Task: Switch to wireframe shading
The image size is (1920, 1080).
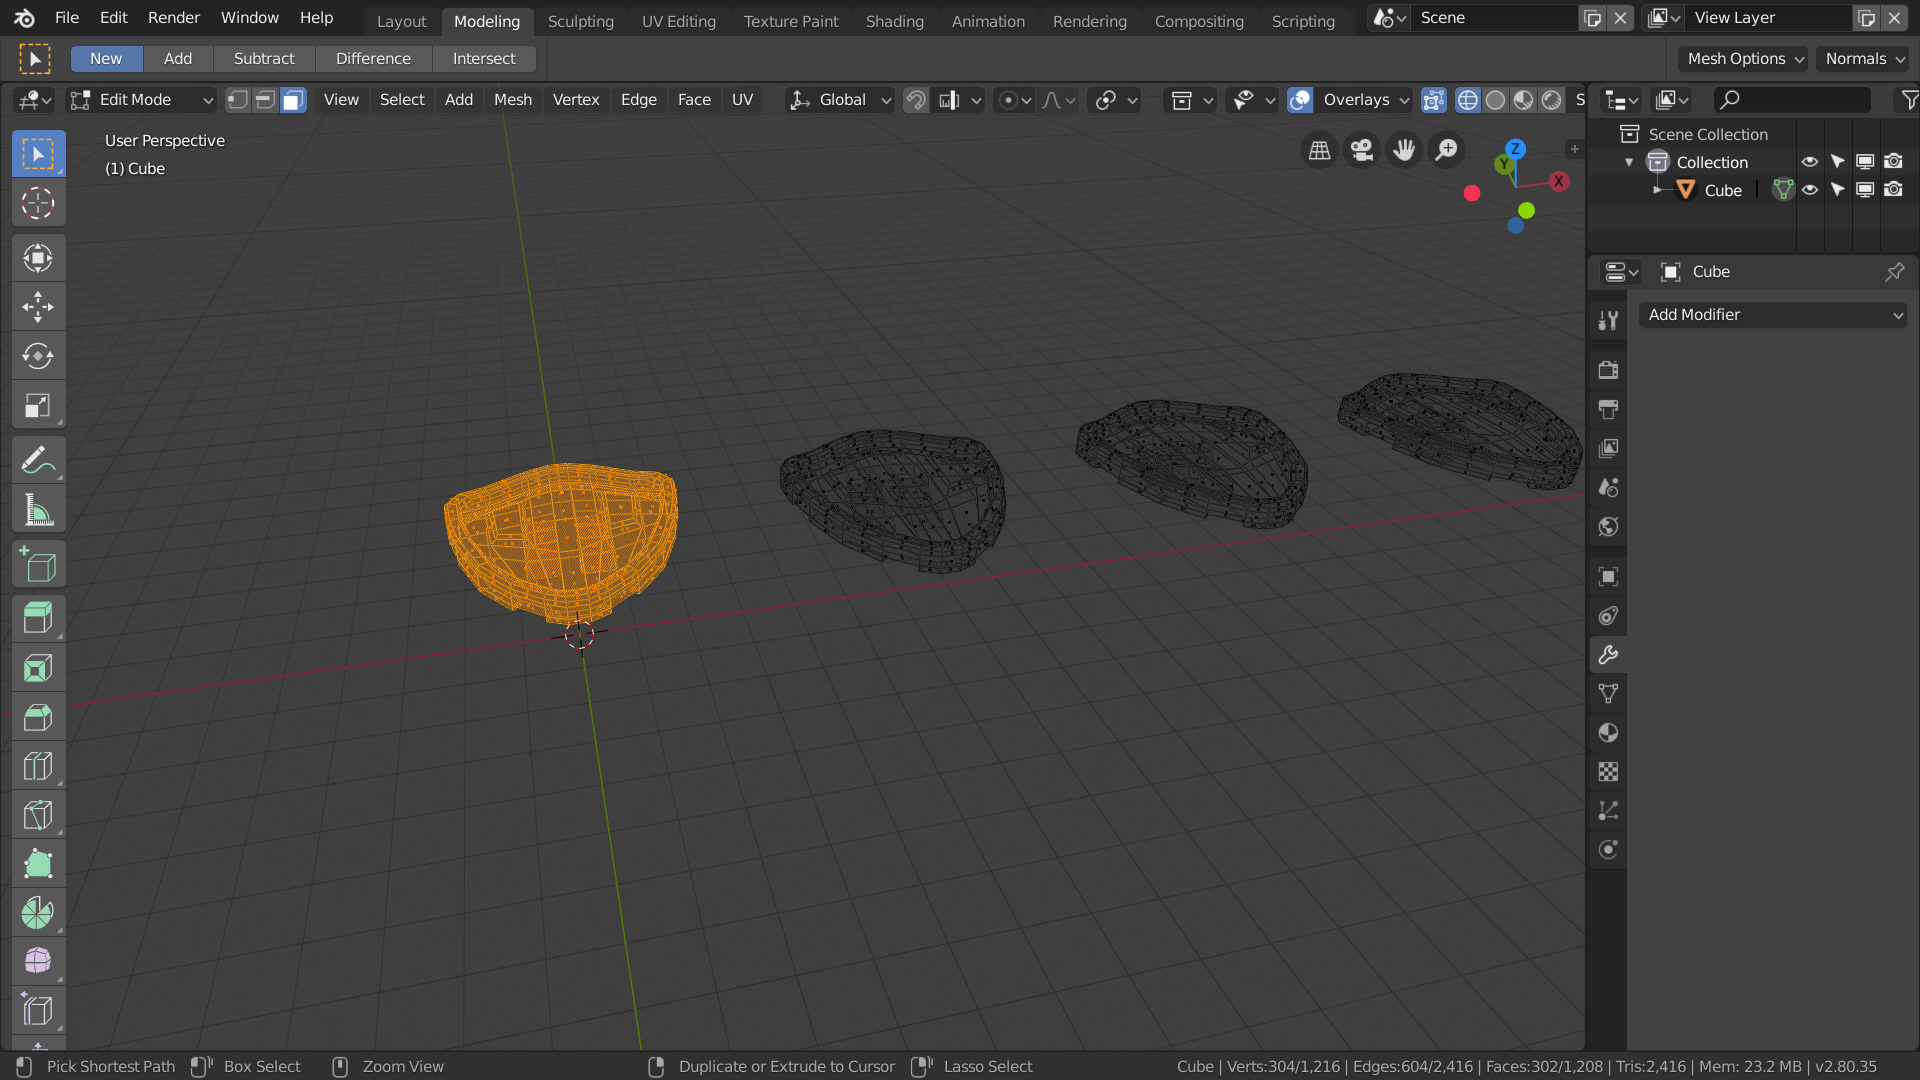Action: point(1467,100)
